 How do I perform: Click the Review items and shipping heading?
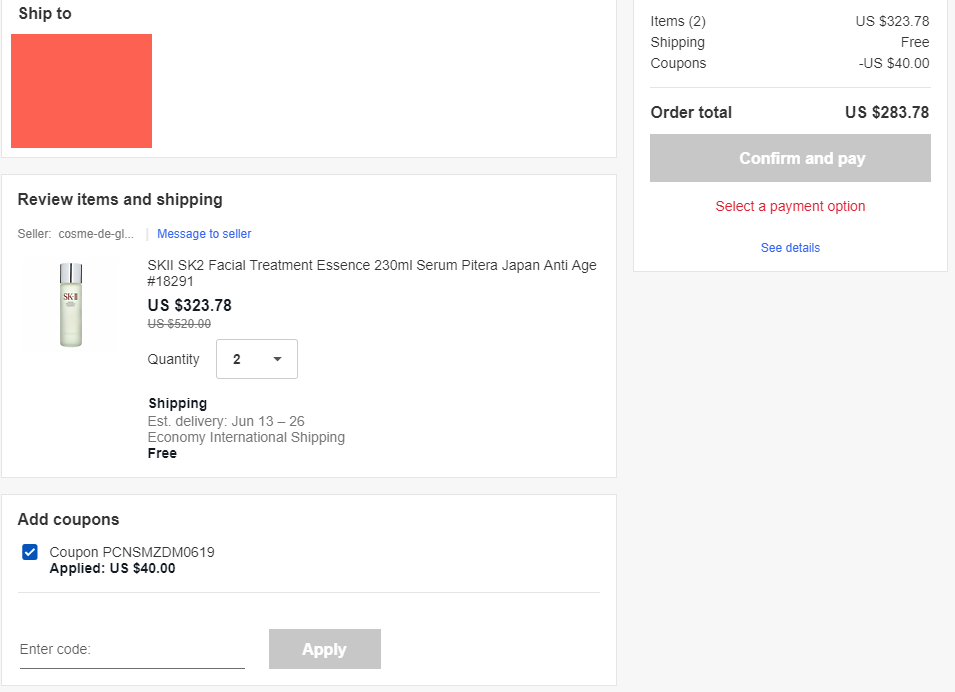point(120,200)
